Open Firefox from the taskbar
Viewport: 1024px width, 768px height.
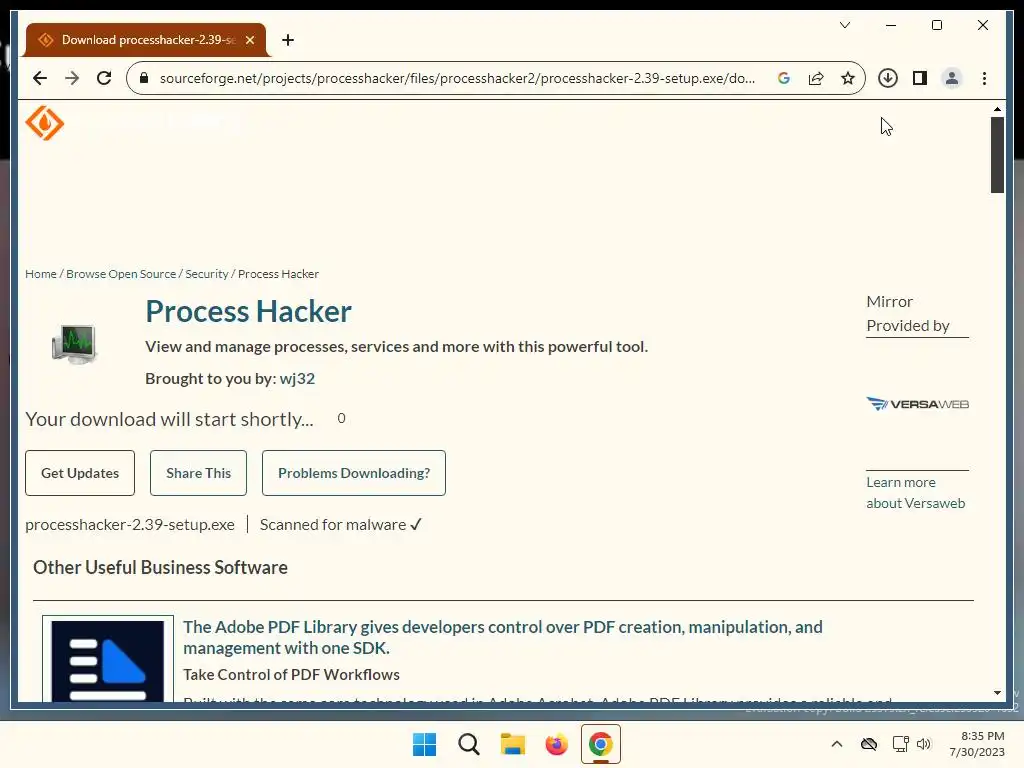pos(556,744)
